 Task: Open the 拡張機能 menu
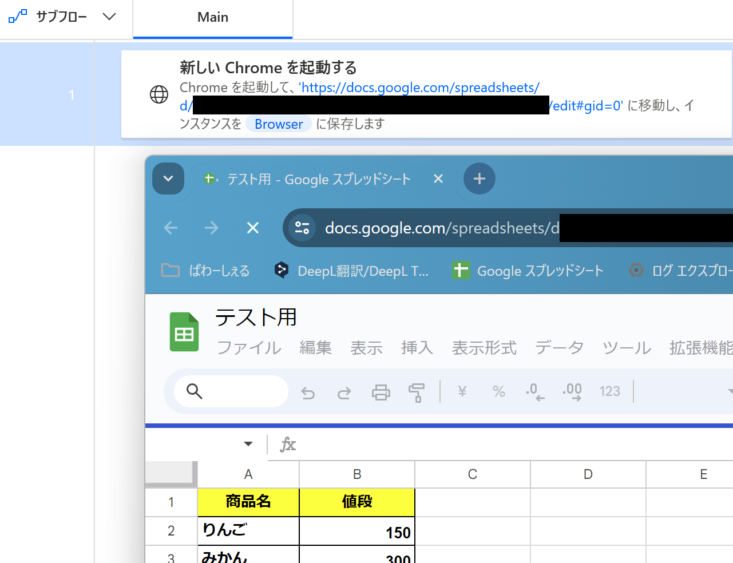701,348
